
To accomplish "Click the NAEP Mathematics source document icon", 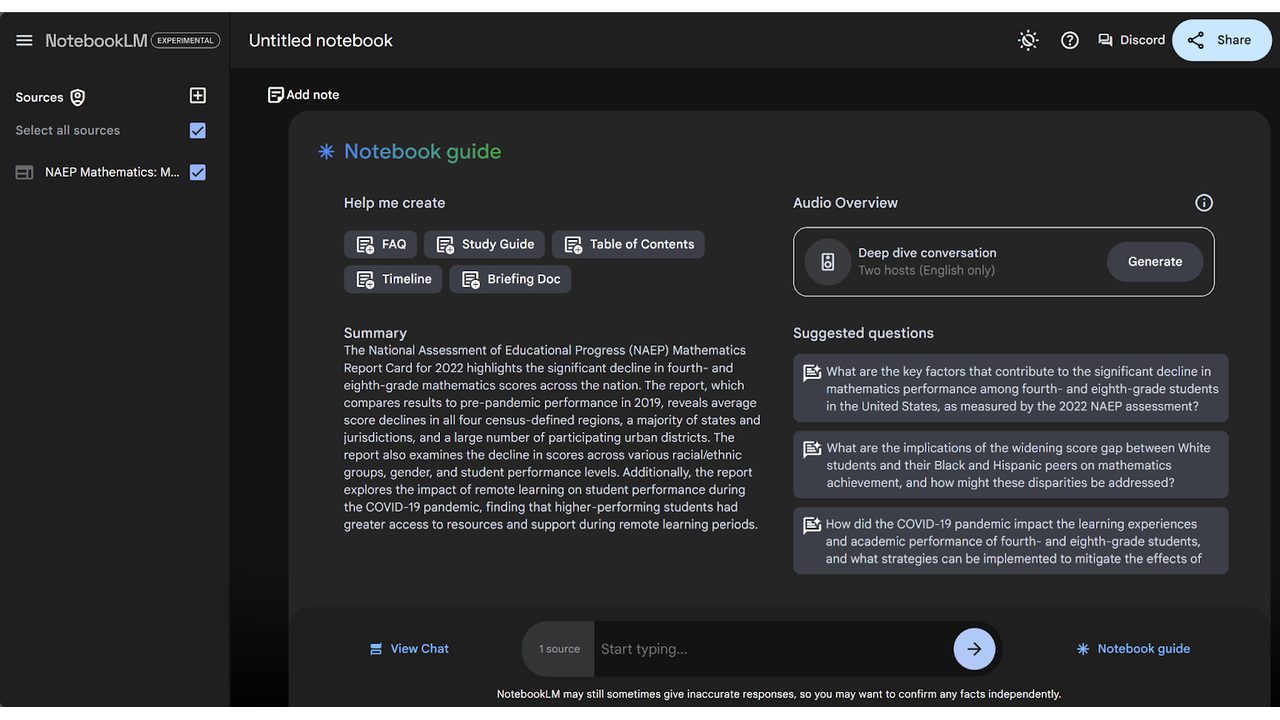I will tap(24, 172).
